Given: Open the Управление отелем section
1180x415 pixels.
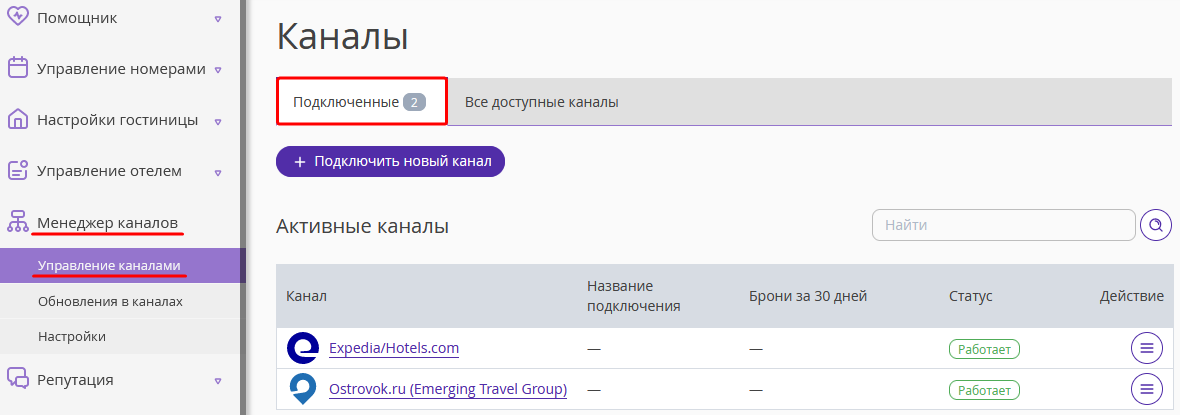Looking at the screenshot, I should coord(109,171).
